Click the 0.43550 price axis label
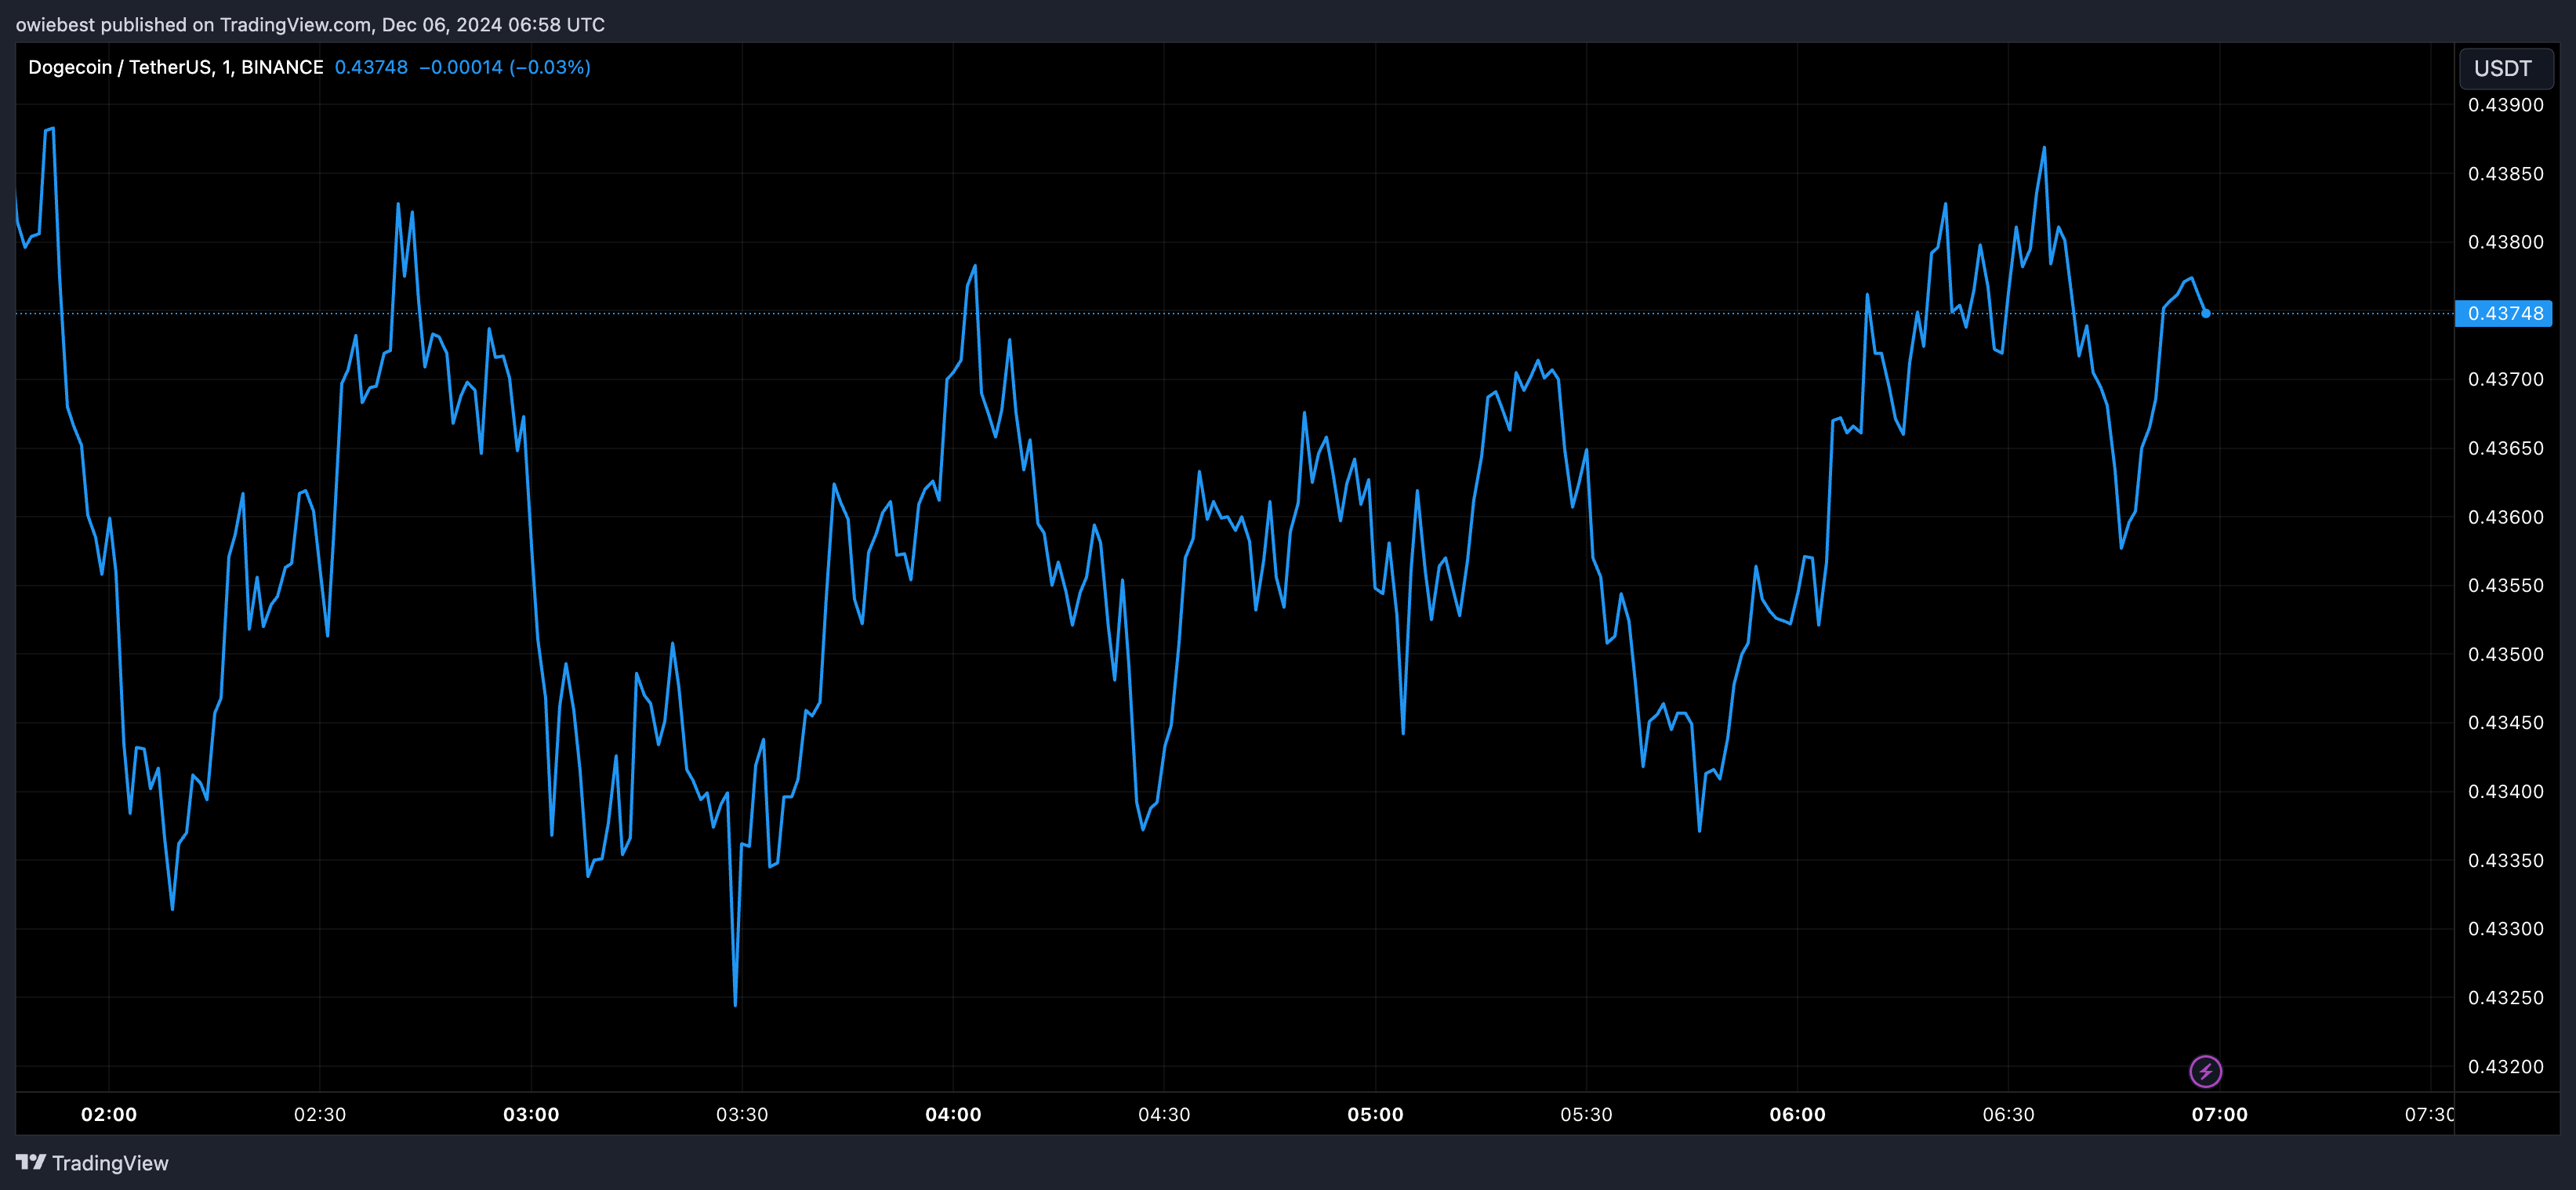This screenshot has height=1190, width=2576. pos(2505,585)
